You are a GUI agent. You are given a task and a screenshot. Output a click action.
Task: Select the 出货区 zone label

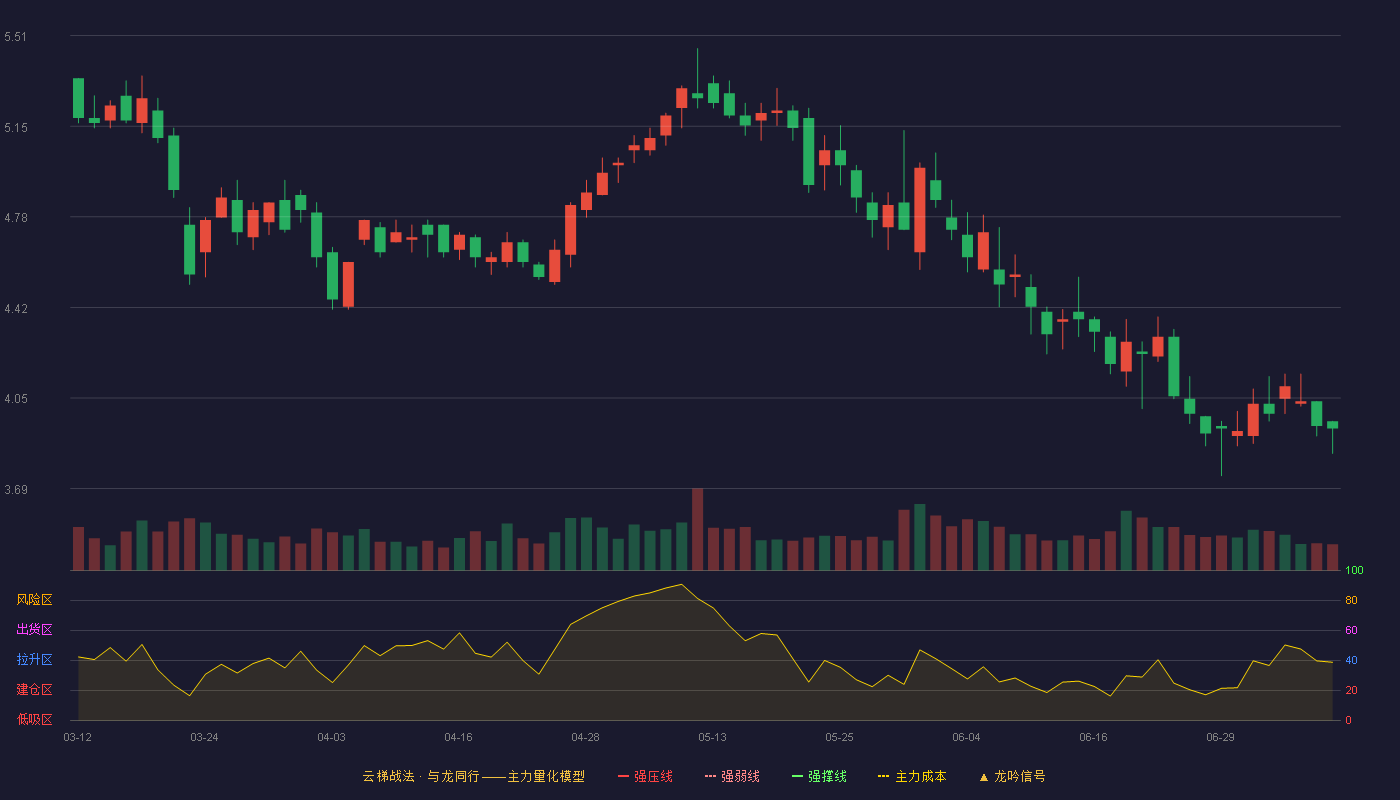pos(34,630)
